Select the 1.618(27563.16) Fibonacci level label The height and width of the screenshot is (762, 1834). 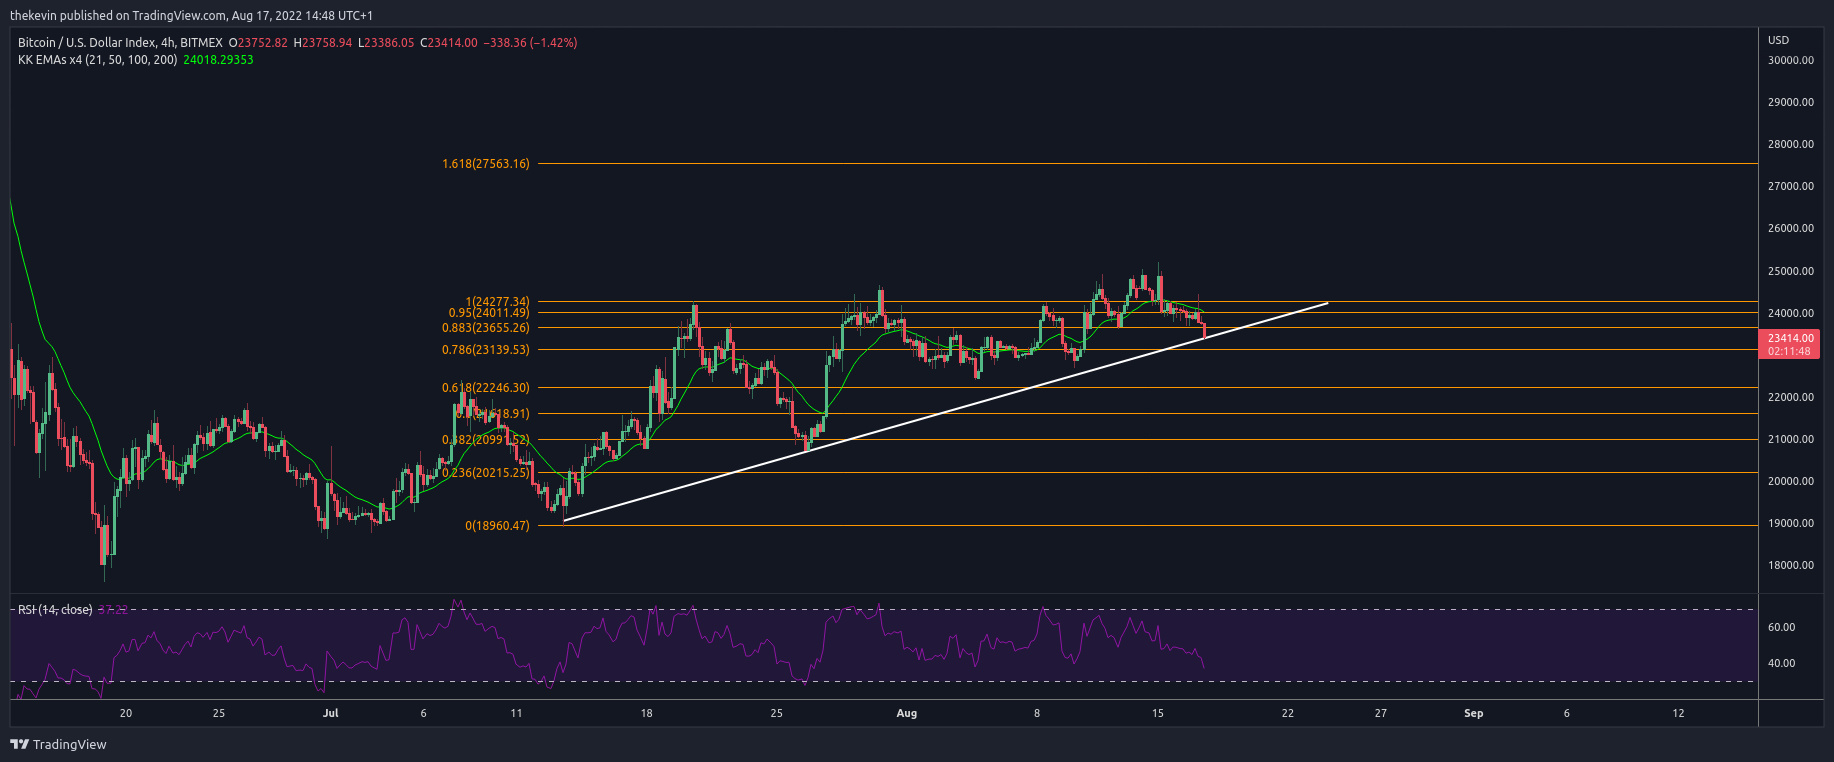[486, 164]
